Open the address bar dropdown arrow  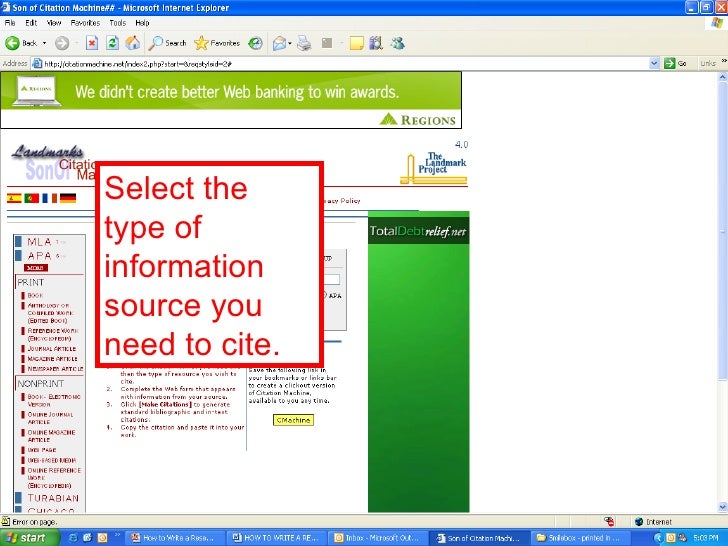click(654, 63)
